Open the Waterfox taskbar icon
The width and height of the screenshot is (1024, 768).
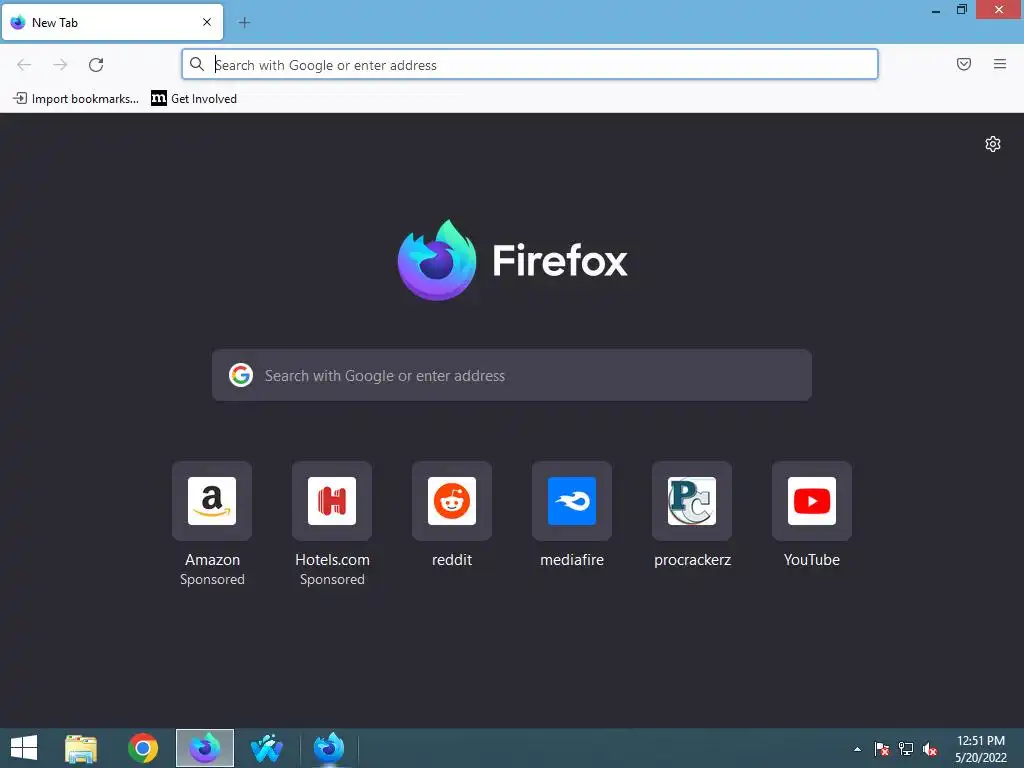coord(266,748)
